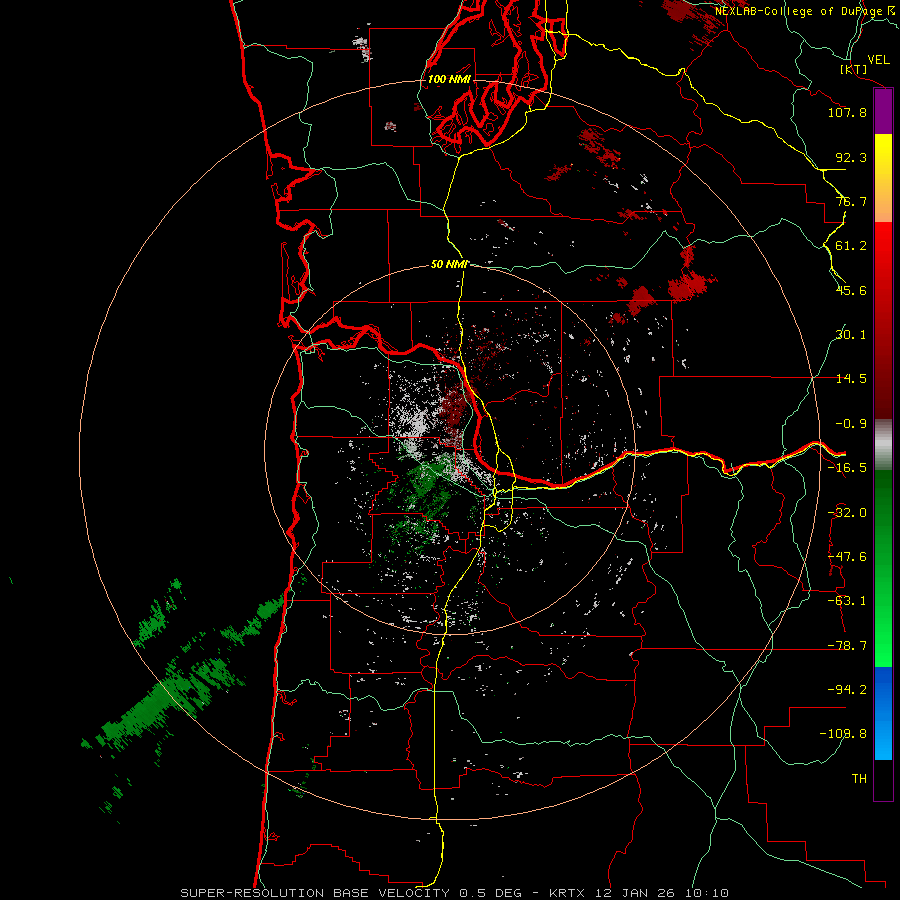Click the -109.8 scale value
Image resolution: width=900 pixels, height=900 pixels.
pyautogui.click(x=843, y=734)
